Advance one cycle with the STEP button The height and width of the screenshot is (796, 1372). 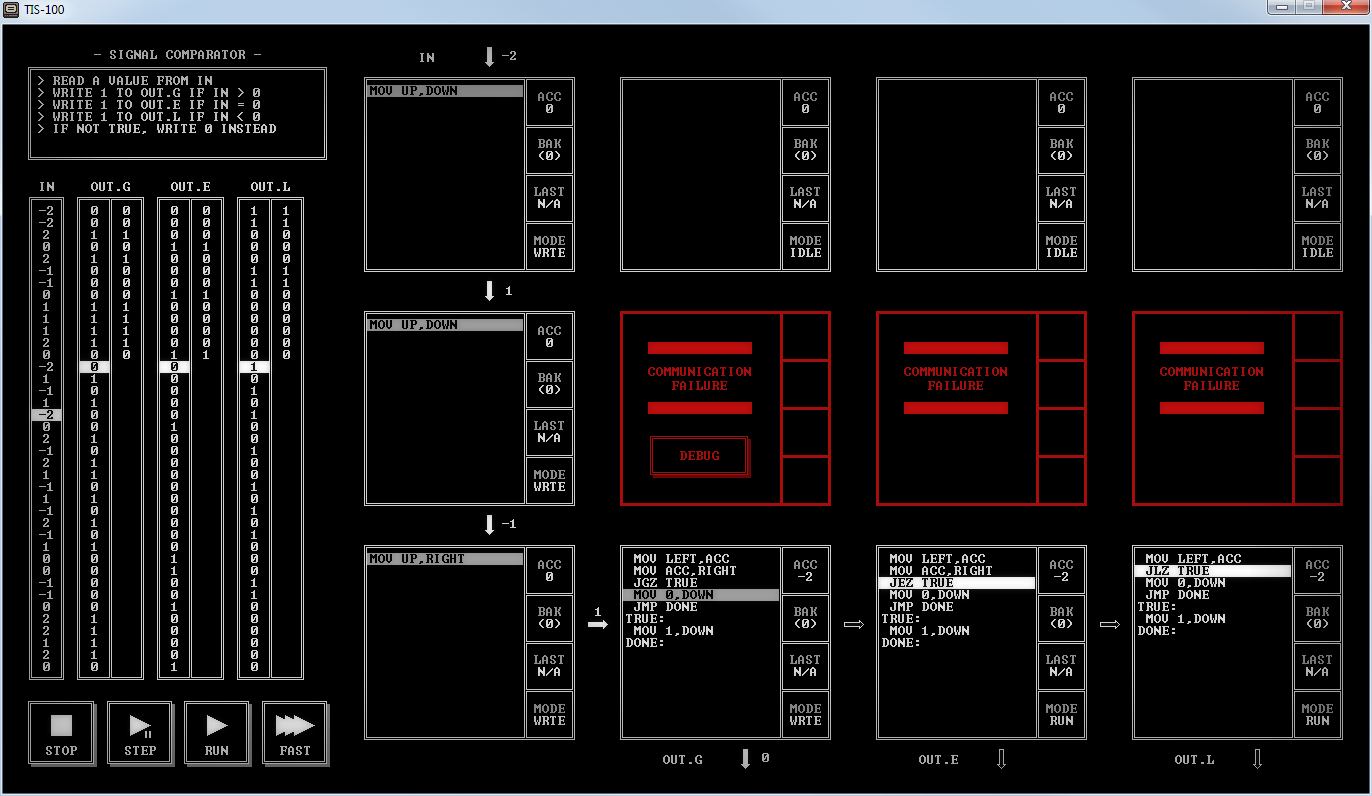click(x=140, y=733)
